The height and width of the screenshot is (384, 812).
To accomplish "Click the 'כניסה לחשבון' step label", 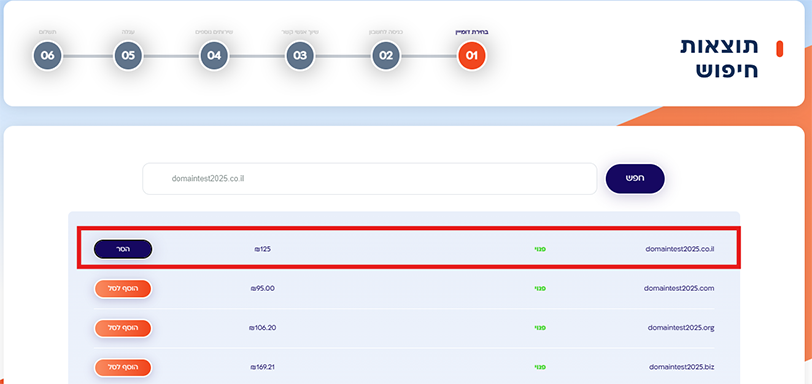I will [x=386, y=32].
